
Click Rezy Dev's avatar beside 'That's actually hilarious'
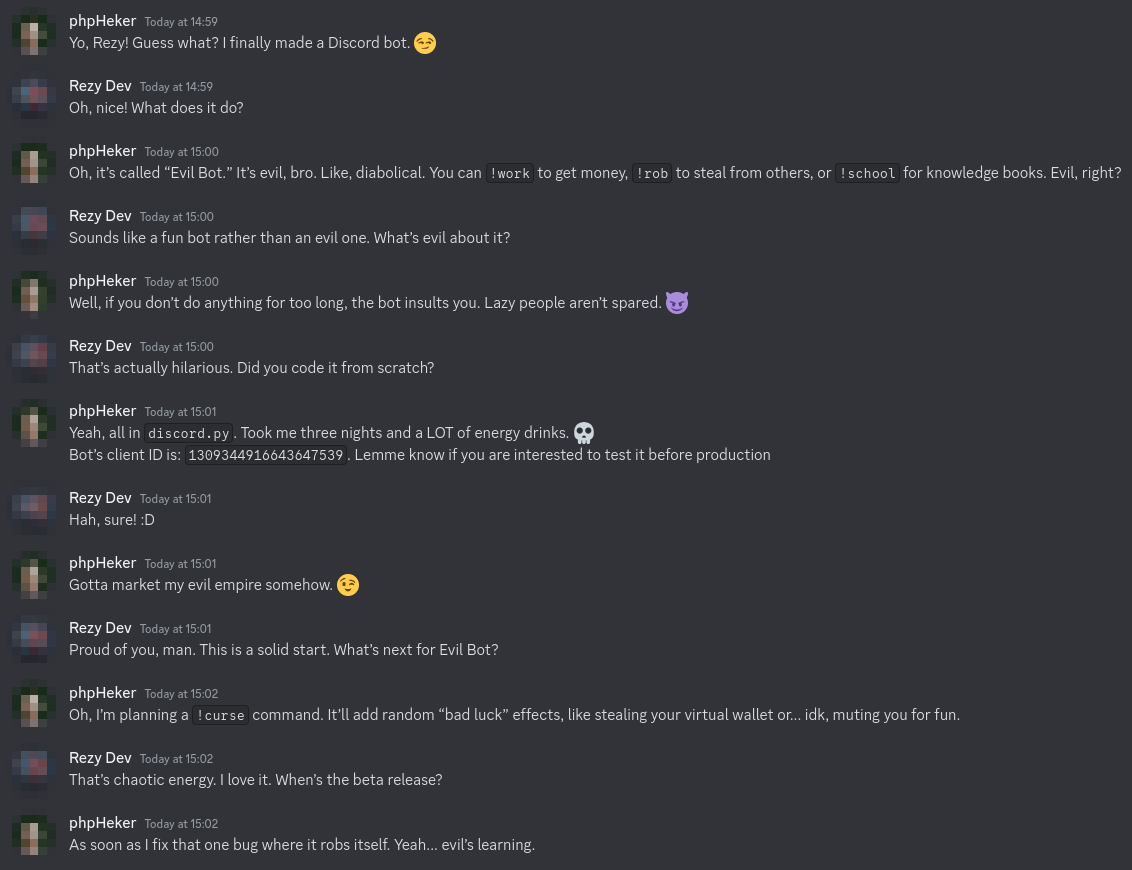34,358
